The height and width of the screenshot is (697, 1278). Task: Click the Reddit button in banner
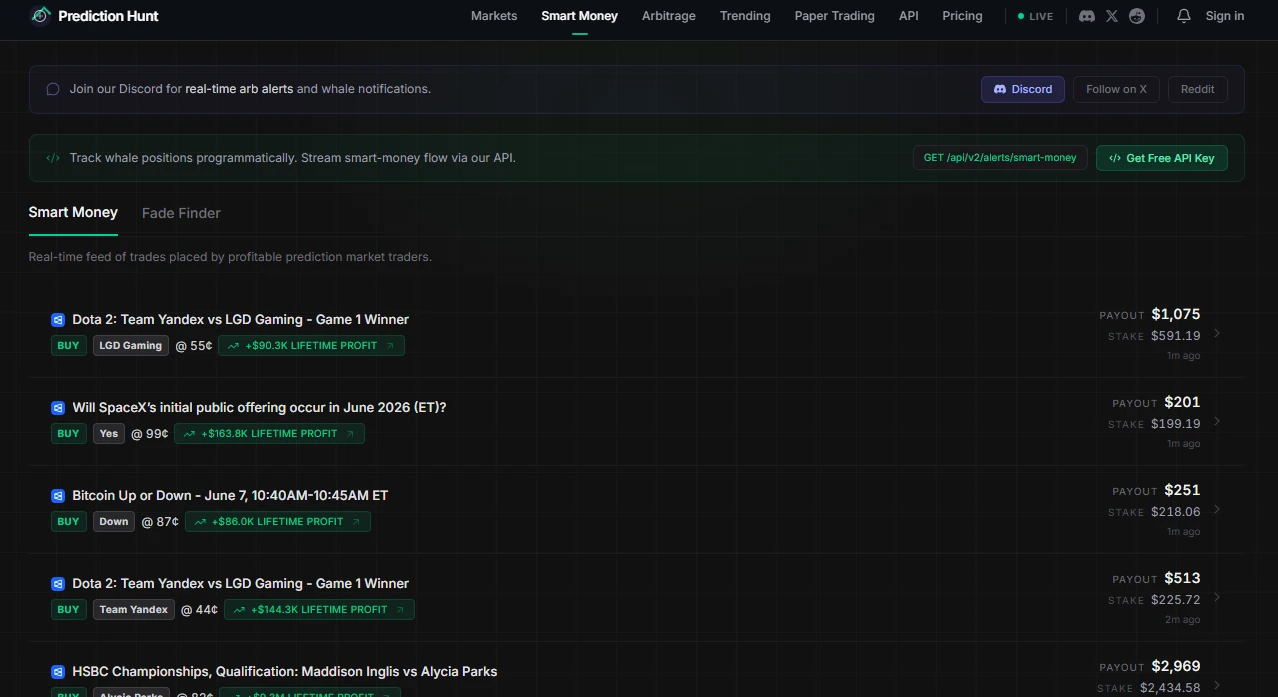point(1197,89)
